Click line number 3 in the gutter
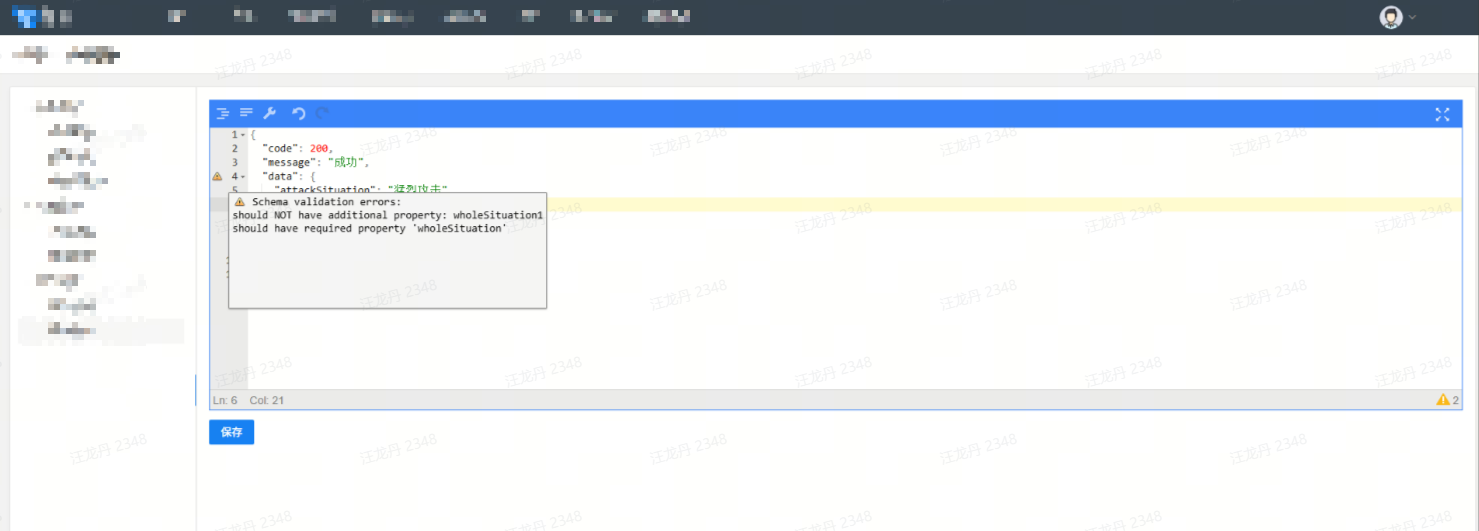The height and width of the screenshot is (531, 1479). (234, 162)
